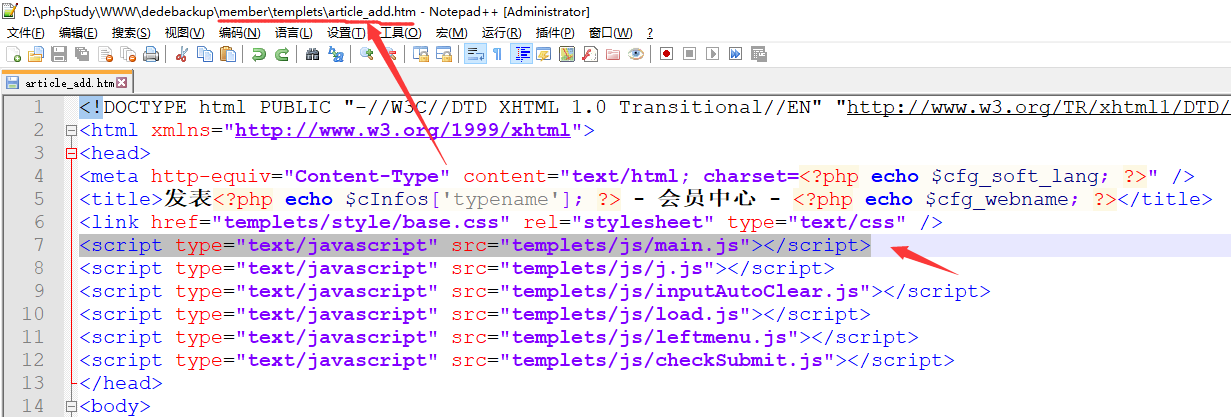Click the Undo arrow icon

[259, 54]
